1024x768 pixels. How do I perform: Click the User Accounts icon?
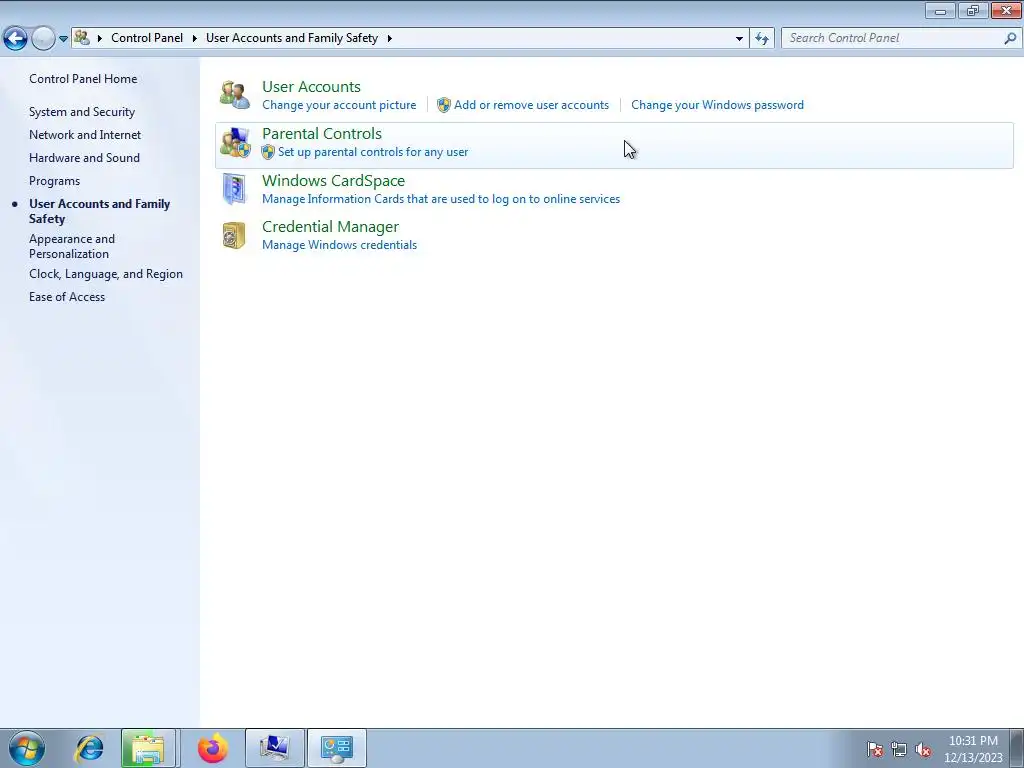234,95
